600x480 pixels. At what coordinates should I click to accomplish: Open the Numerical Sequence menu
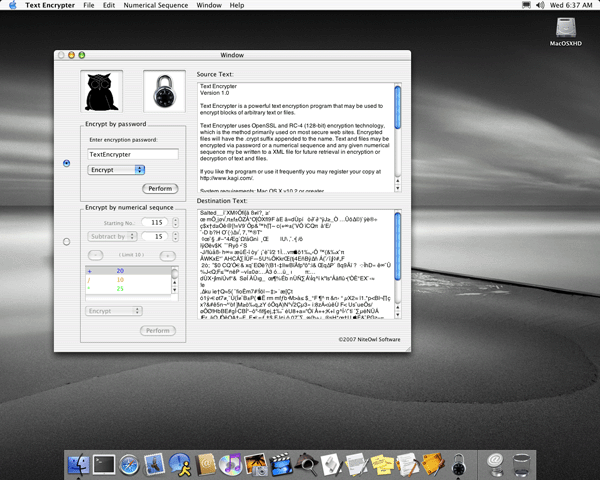click(156, 5)
